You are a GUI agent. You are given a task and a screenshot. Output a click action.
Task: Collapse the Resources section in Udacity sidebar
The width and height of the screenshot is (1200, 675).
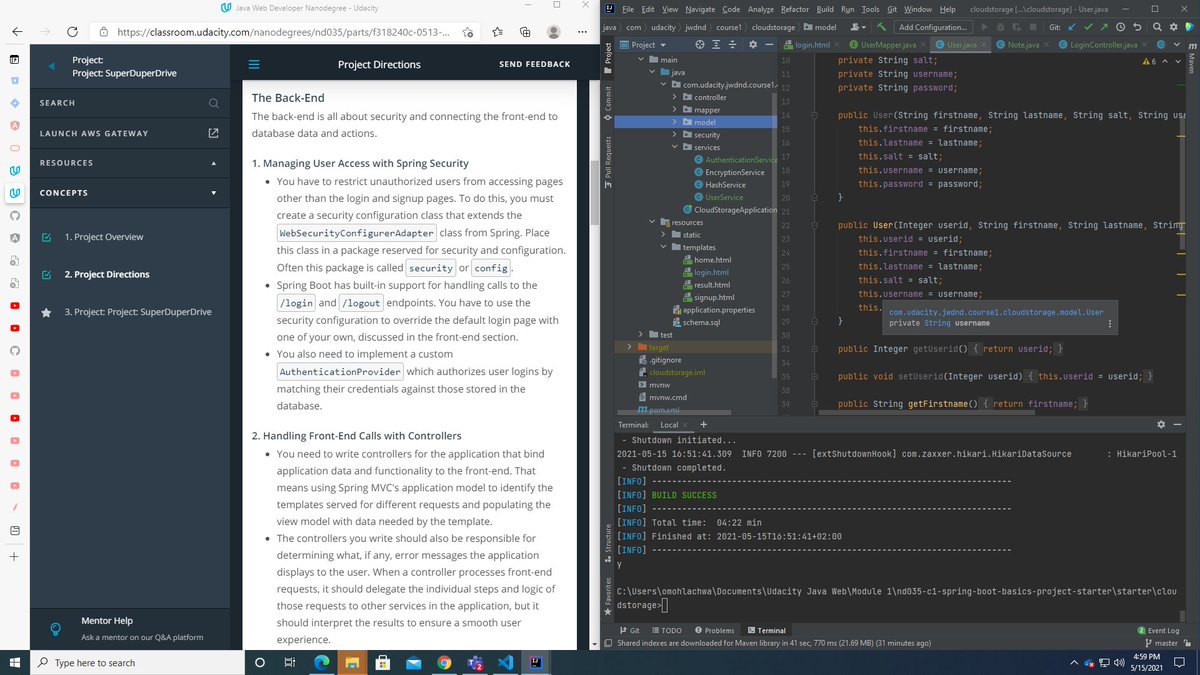[213, 163]
